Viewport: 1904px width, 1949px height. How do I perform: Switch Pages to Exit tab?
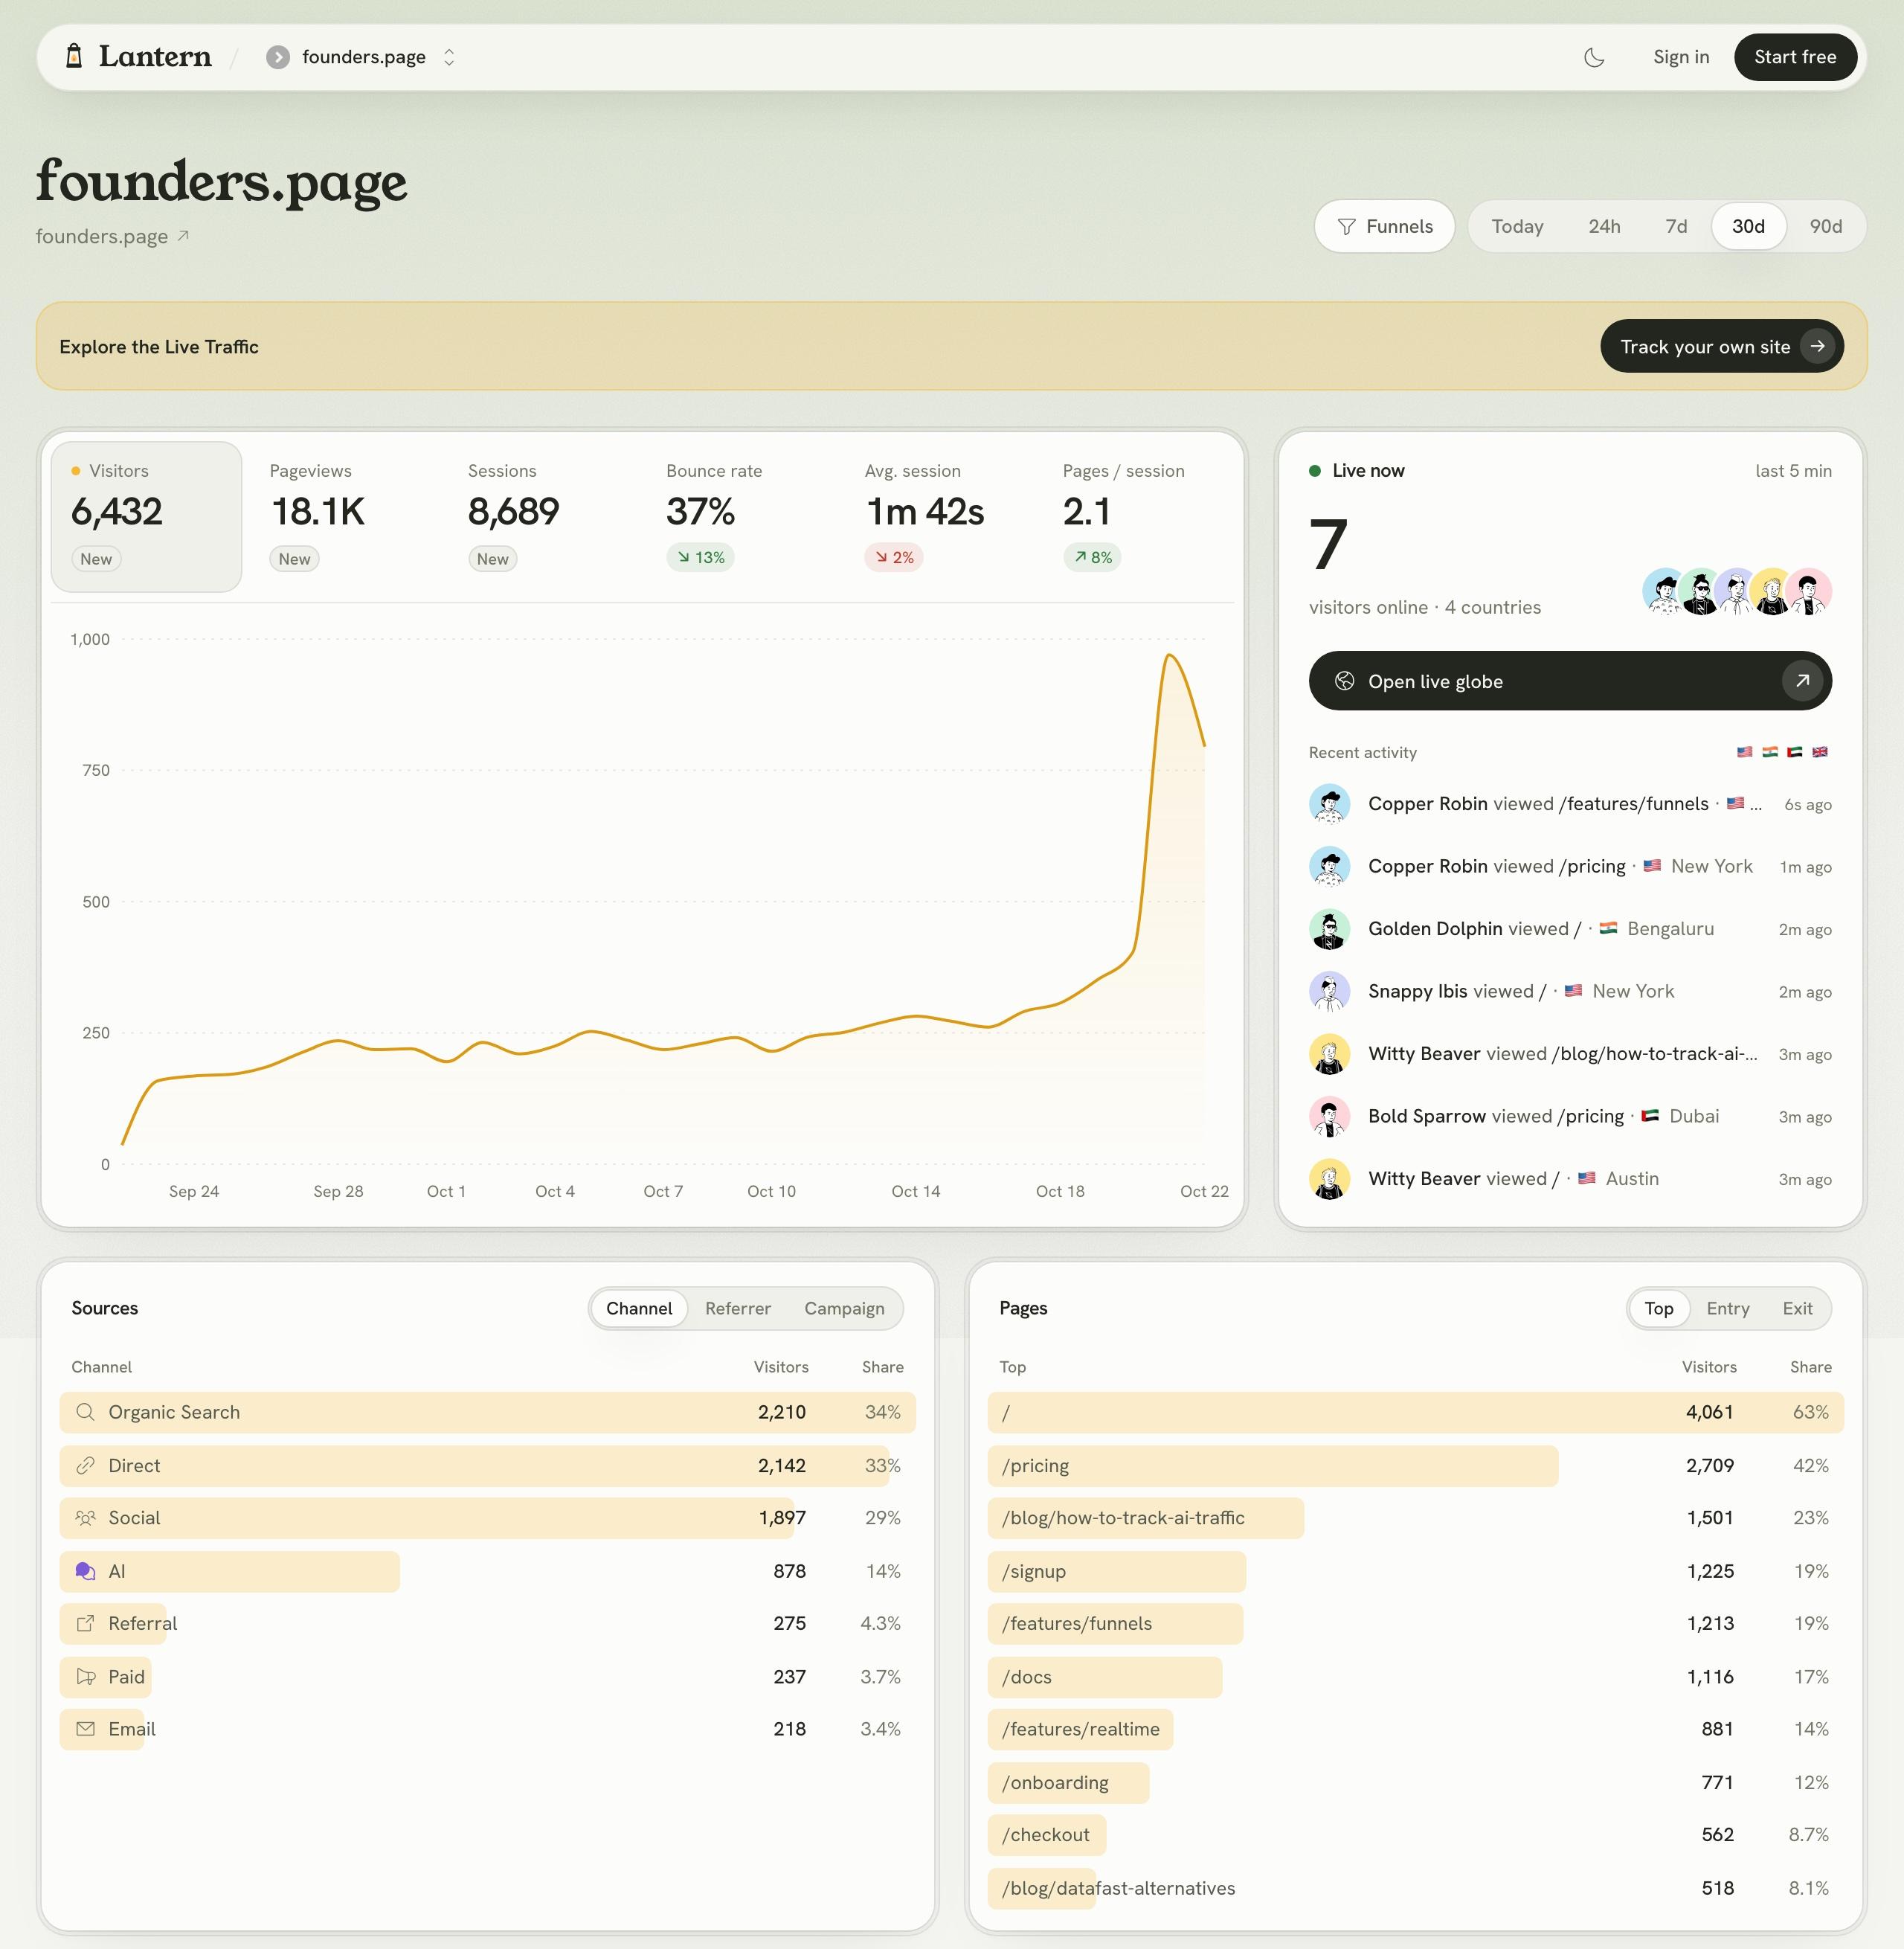coord(1796,1308)
